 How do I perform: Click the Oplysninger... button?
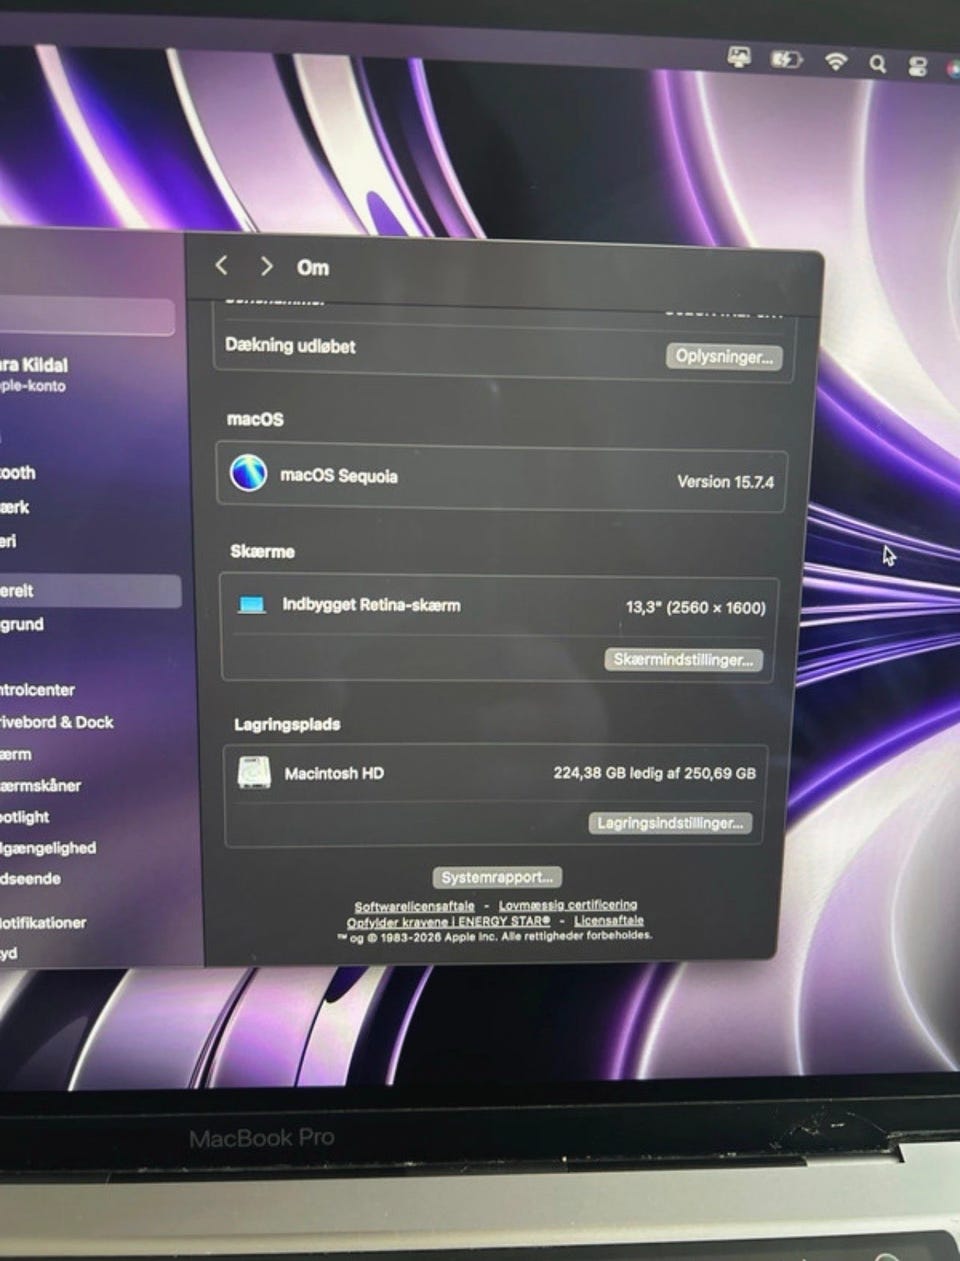(724, 356)
